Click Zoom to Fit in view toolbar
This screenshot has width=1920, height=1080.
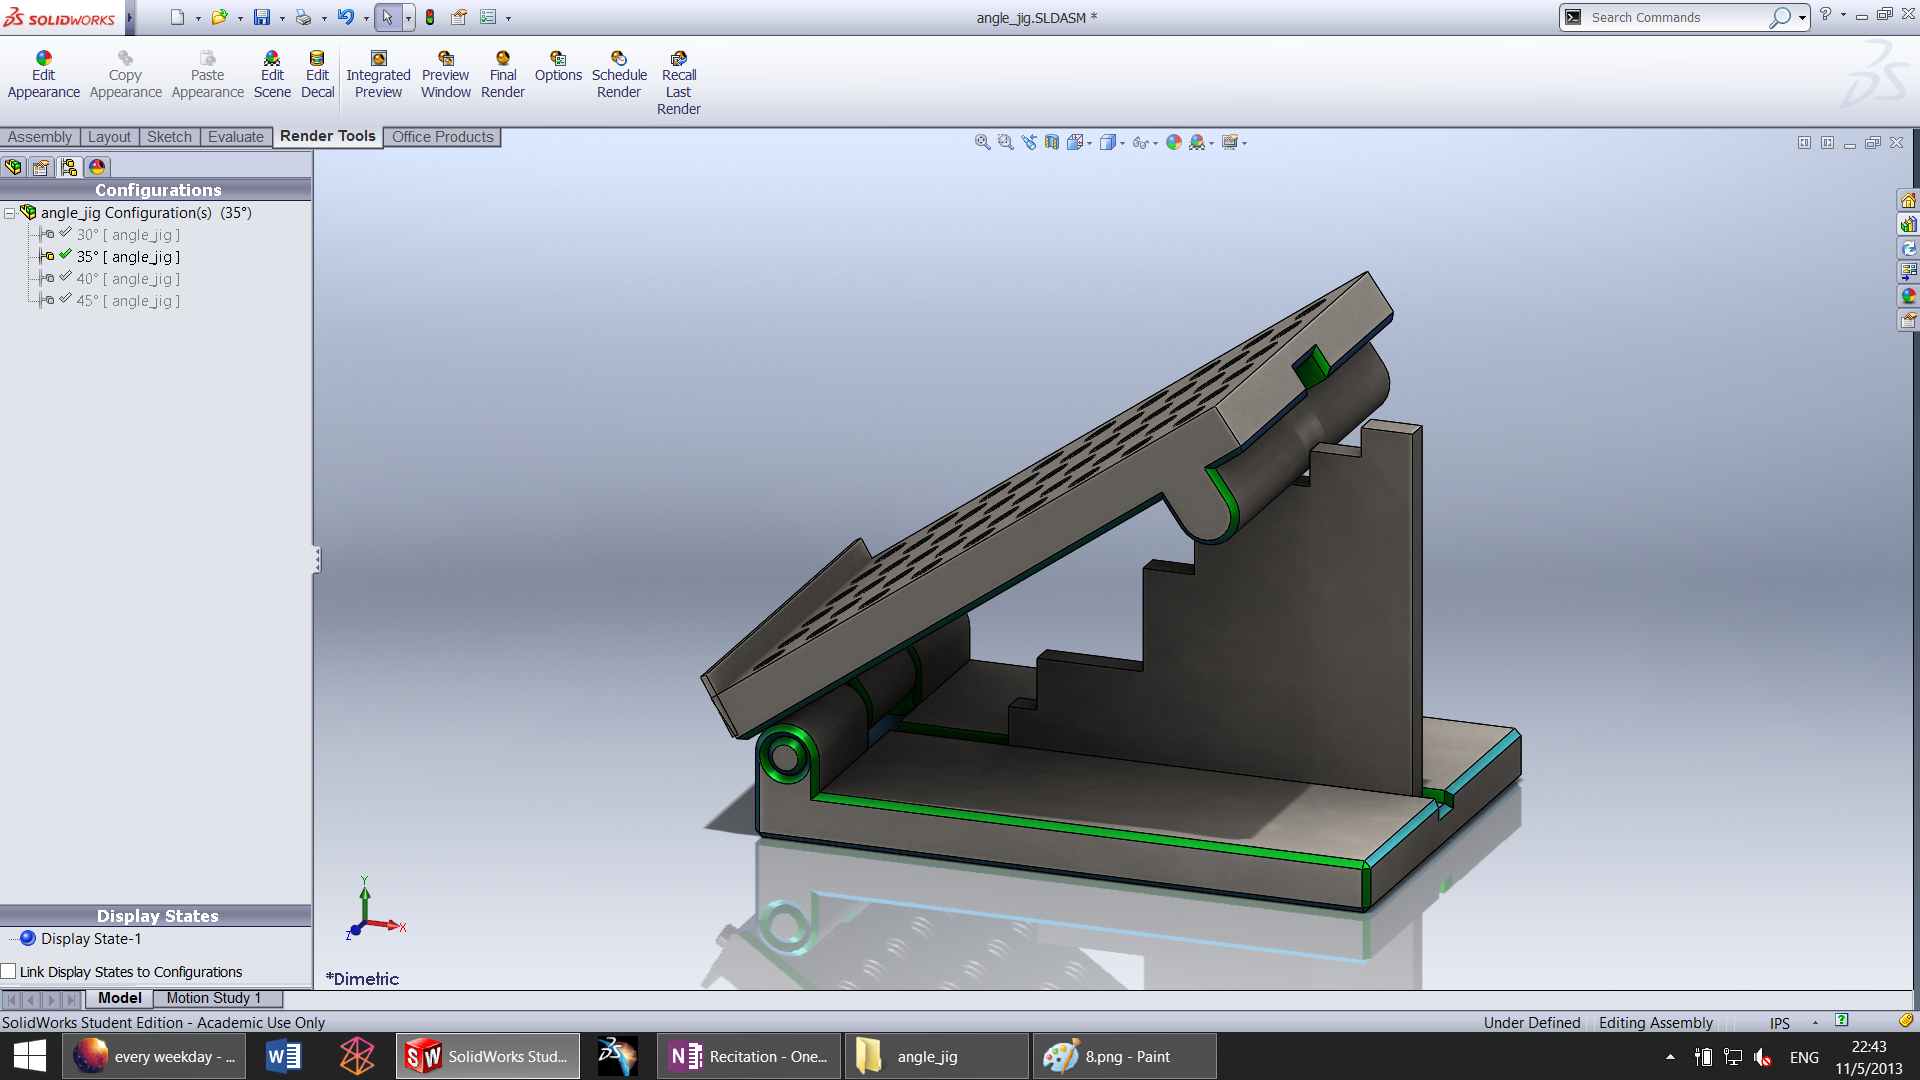[x=982, y=142]
